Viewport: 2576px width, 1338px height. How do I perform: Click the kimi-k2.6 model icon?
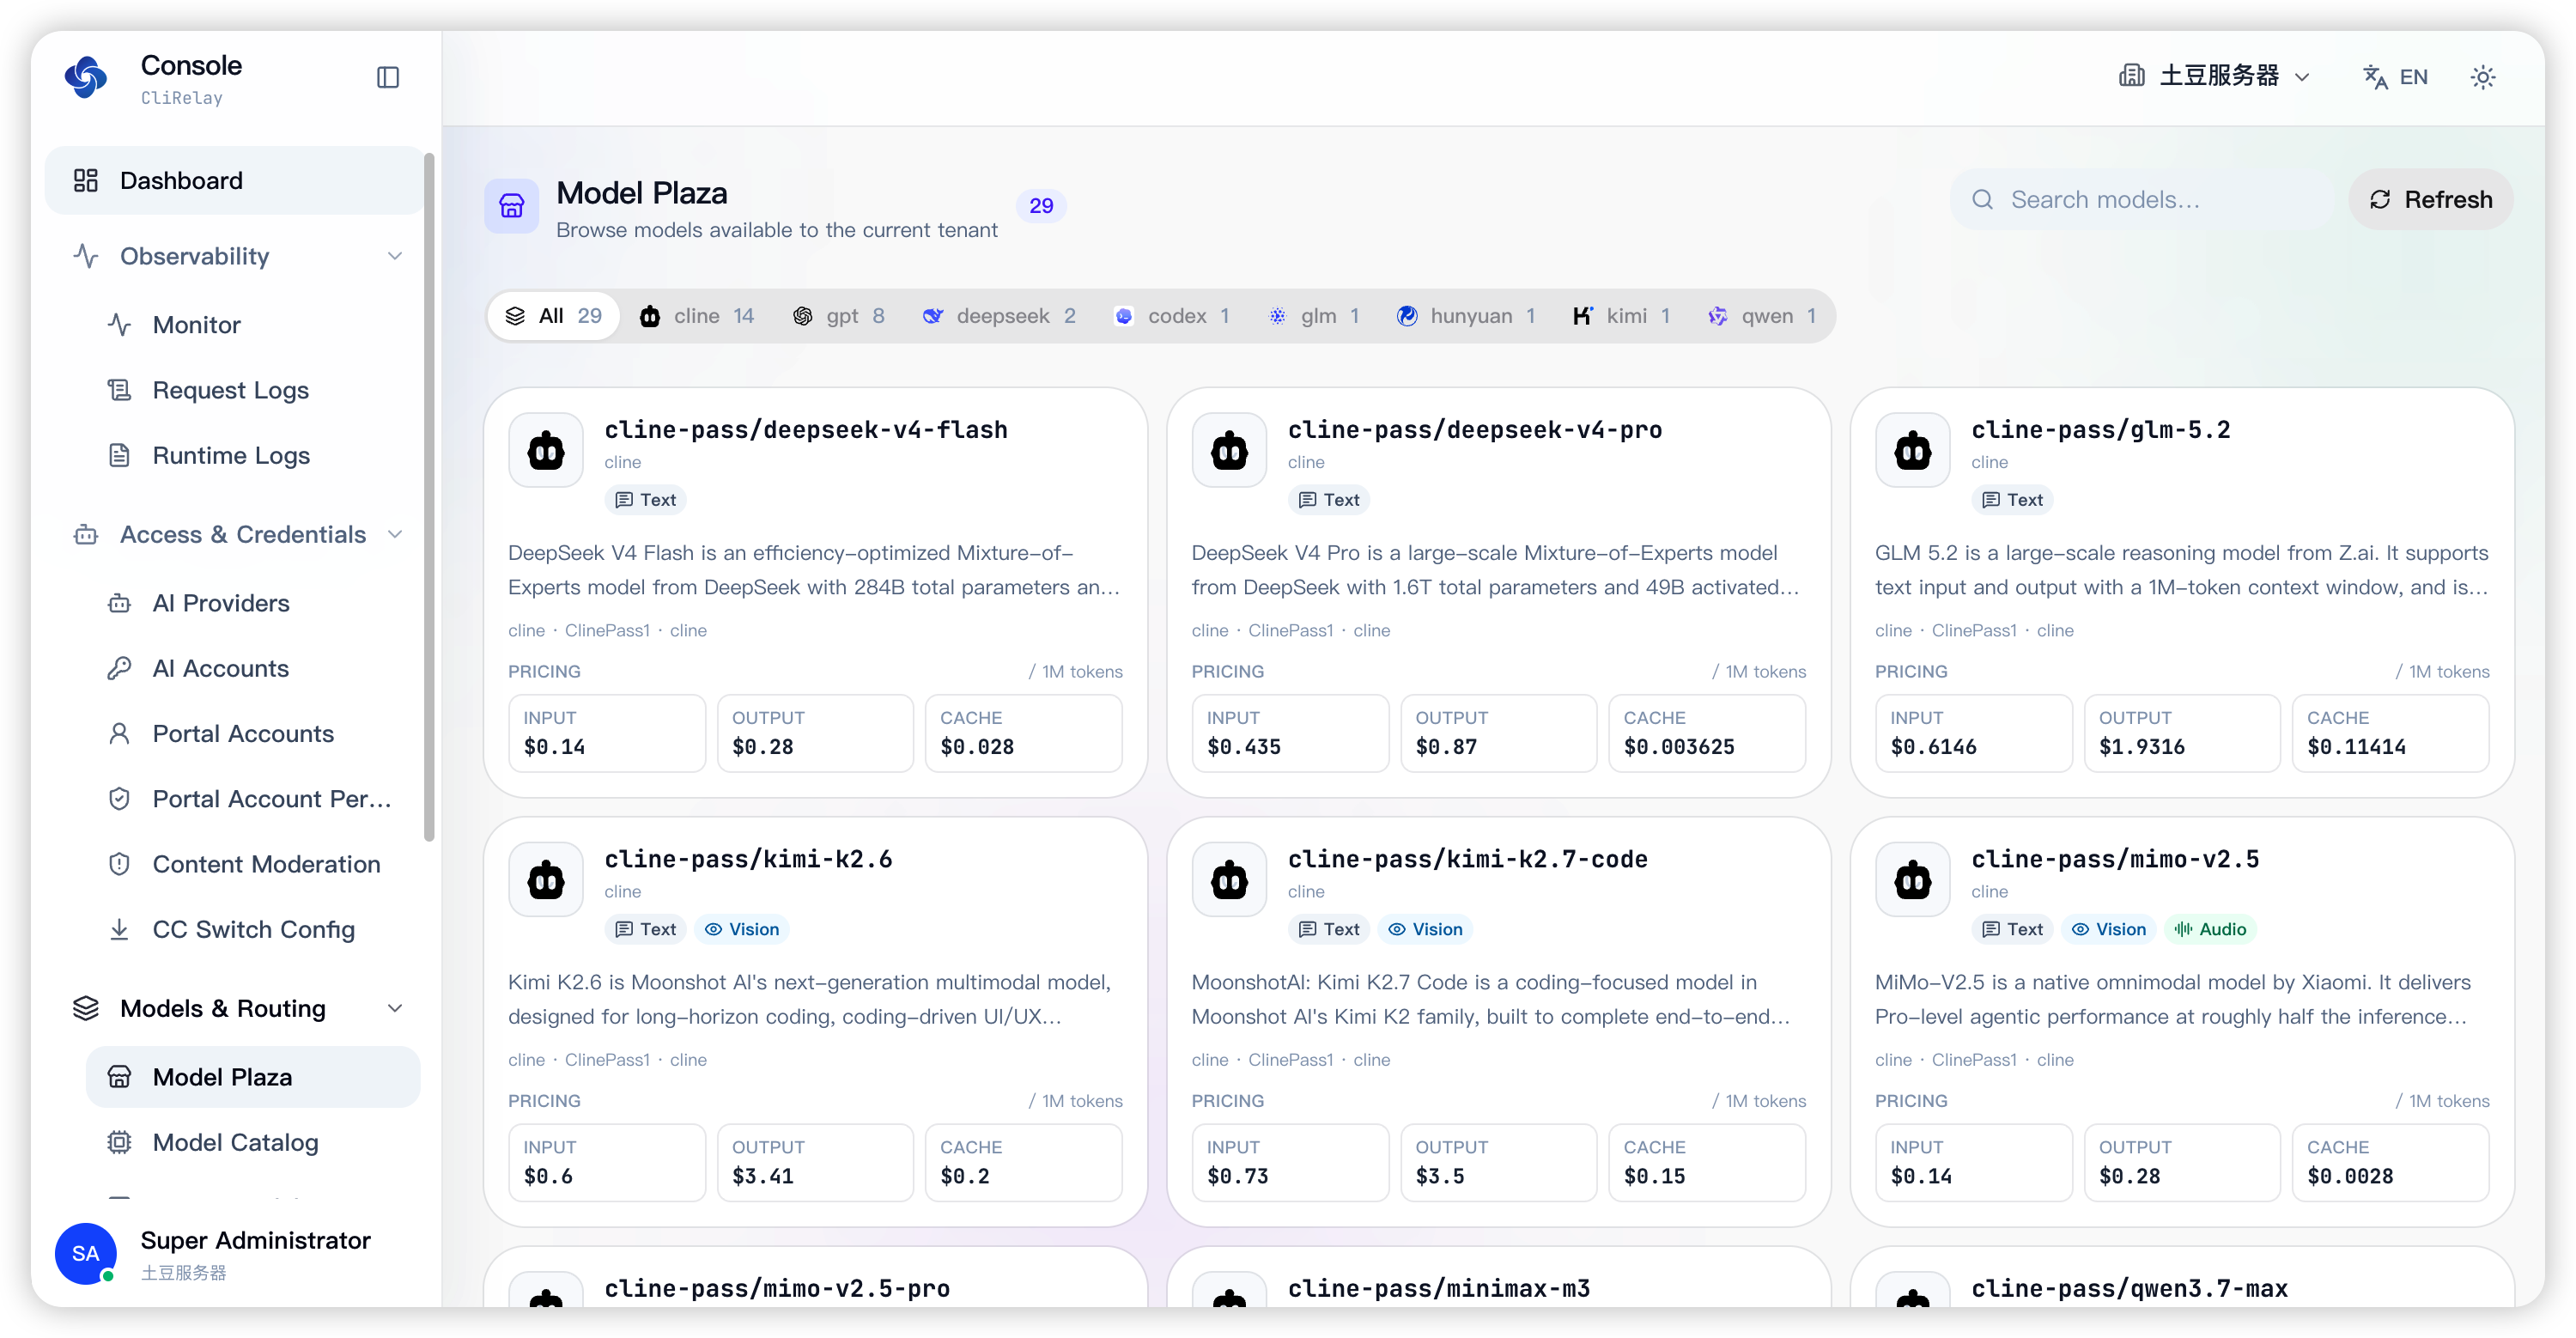tap(546, 880)
